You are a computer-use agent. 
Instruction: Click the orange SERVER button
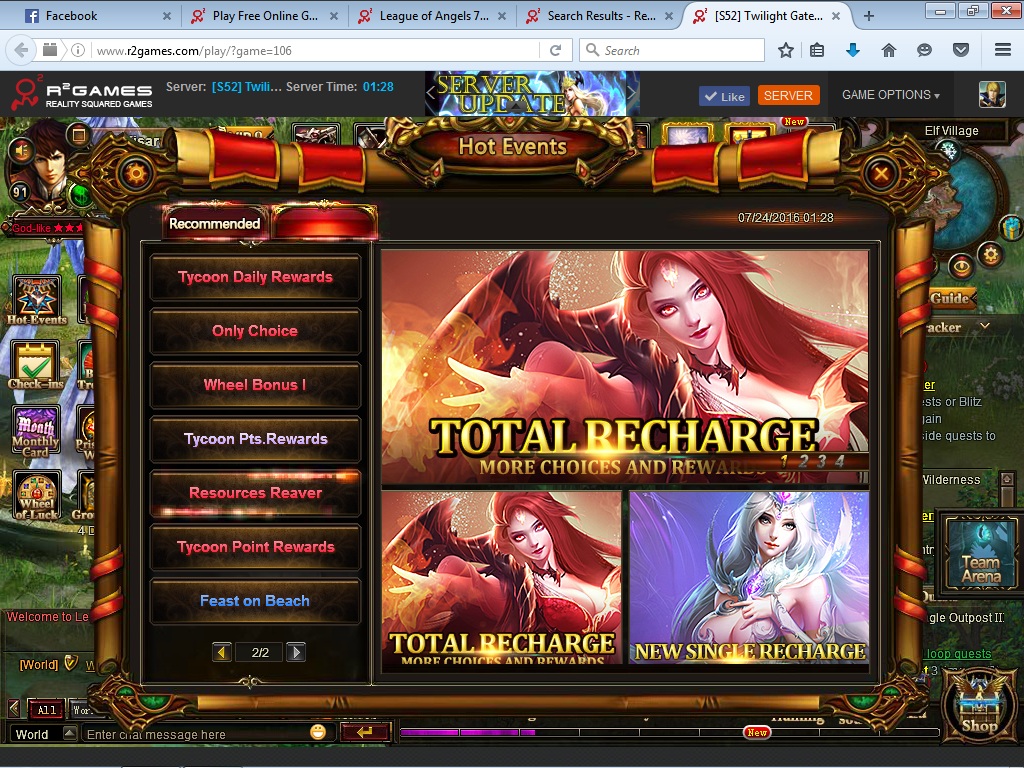coord(788,96)
